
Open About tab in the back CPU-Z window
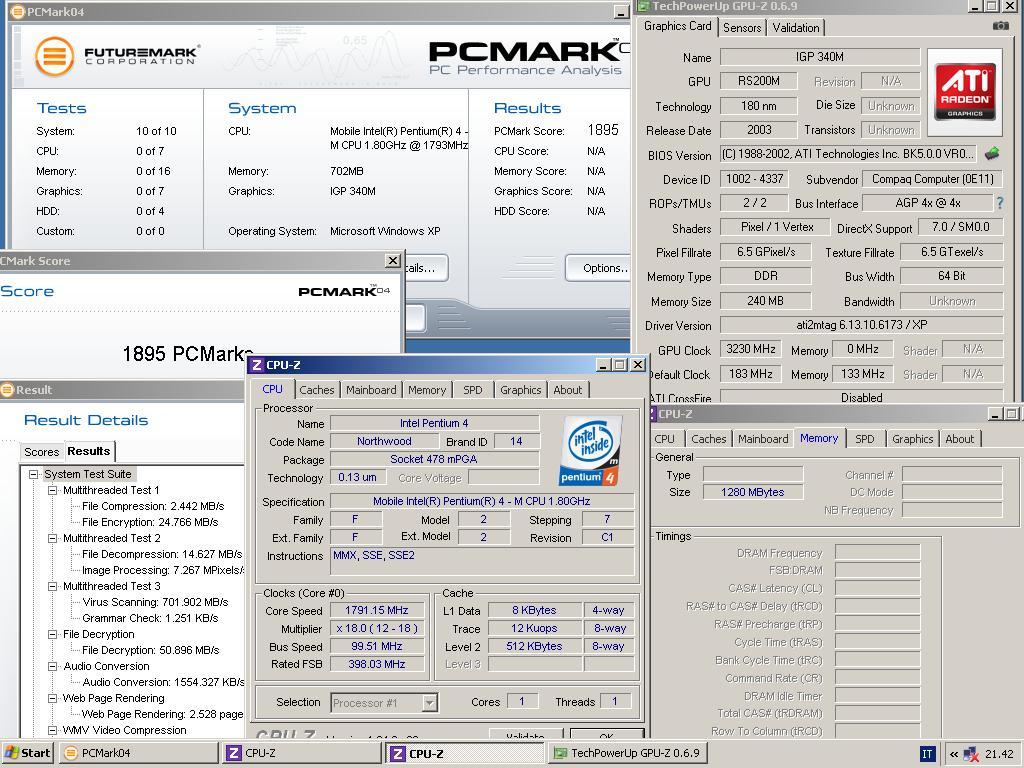[959, 440]
